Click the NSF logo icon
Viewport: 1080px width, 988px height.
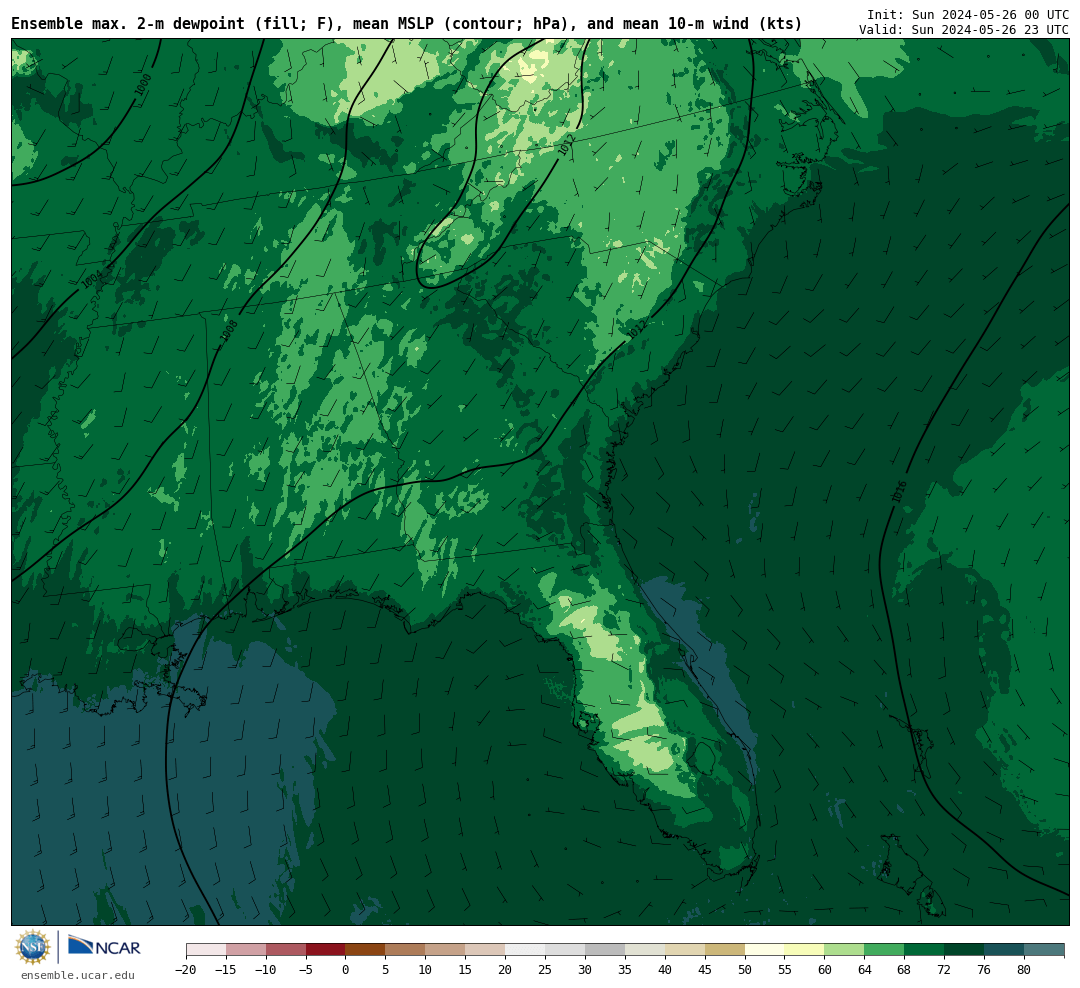coord(32,947)
